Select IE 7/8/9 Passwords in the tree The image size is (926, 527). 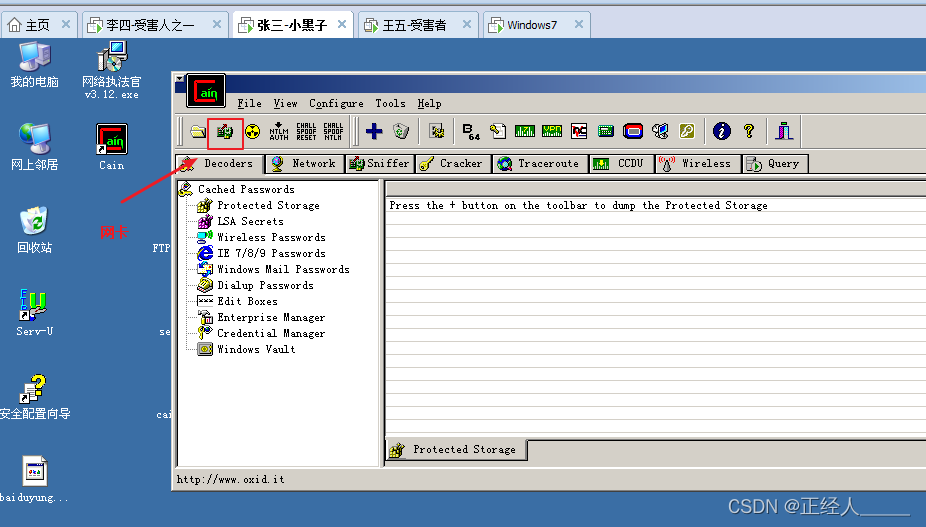[271, 253]
